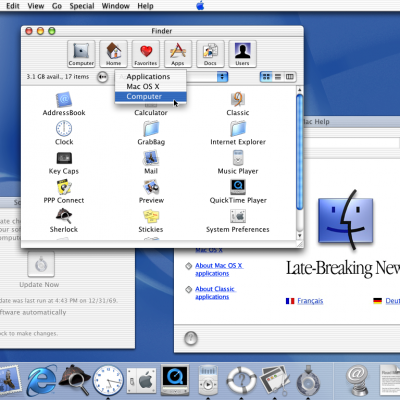400x400 pixels.
Task: Select the Mail application icon
Action: click(151, 158)
